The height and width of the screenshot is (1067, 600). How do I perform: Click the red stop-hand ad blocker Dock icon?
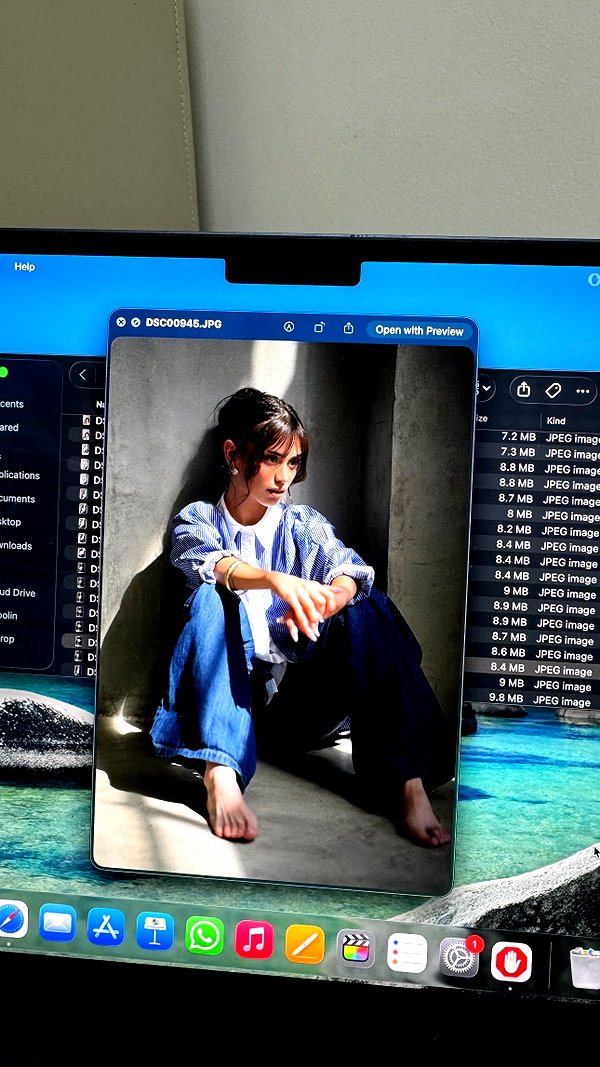[x=512, y=962]
